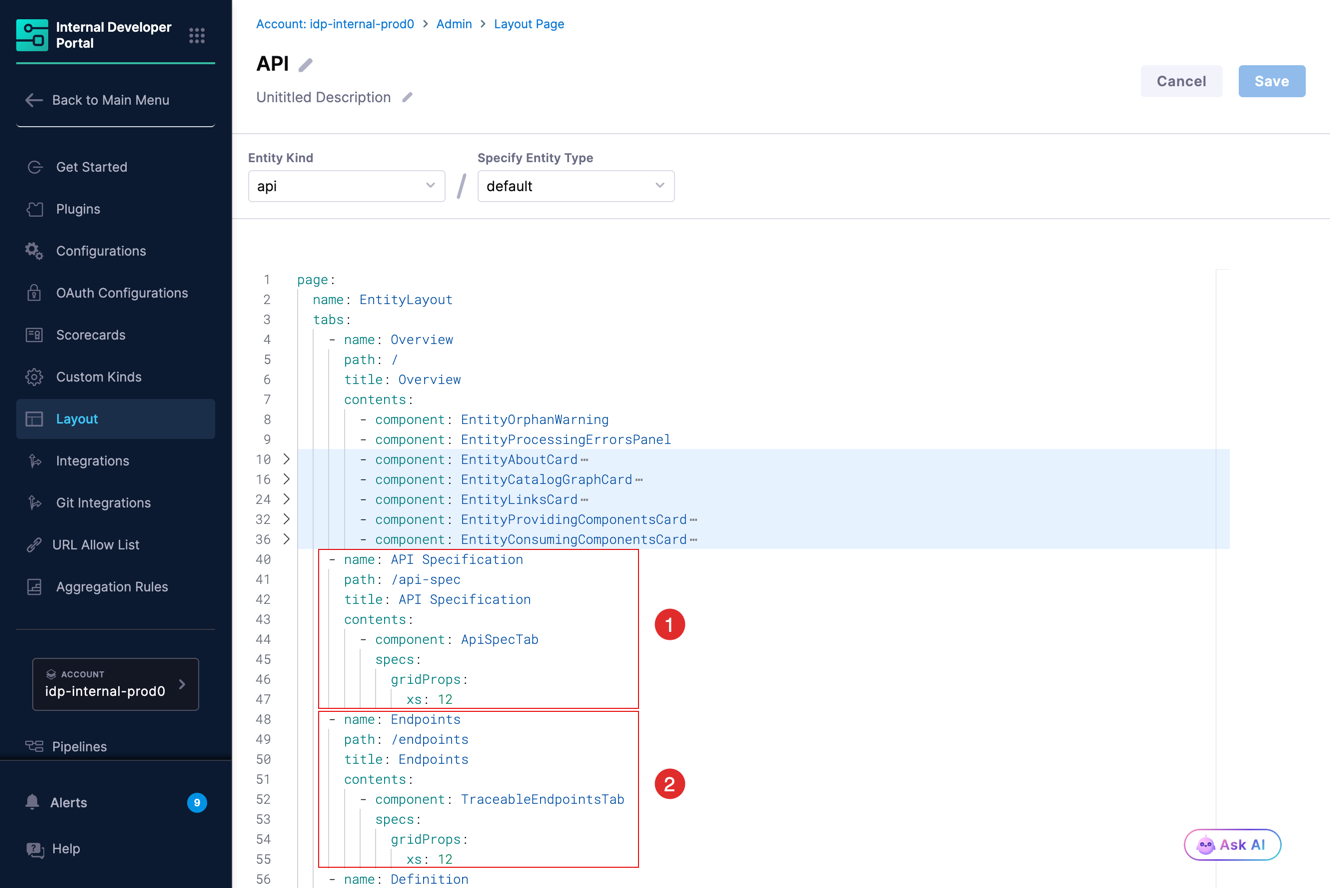This screenshot has height=888, width=1330.
Task: Open the app grid launcher icon
Action: point(197,35)
